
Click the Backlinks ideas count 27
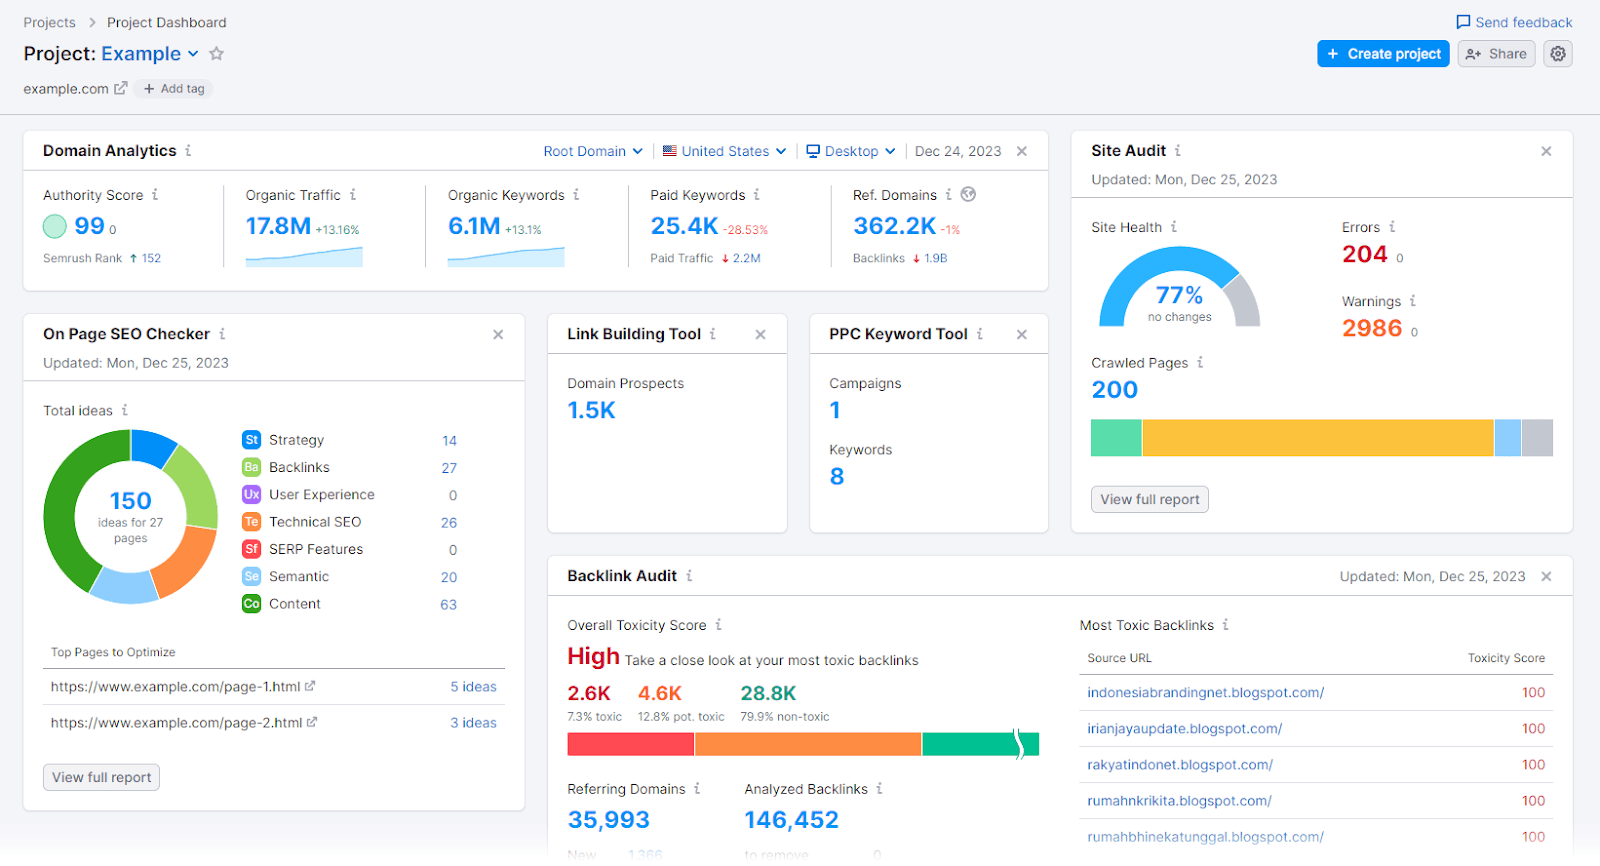[449, 468]
